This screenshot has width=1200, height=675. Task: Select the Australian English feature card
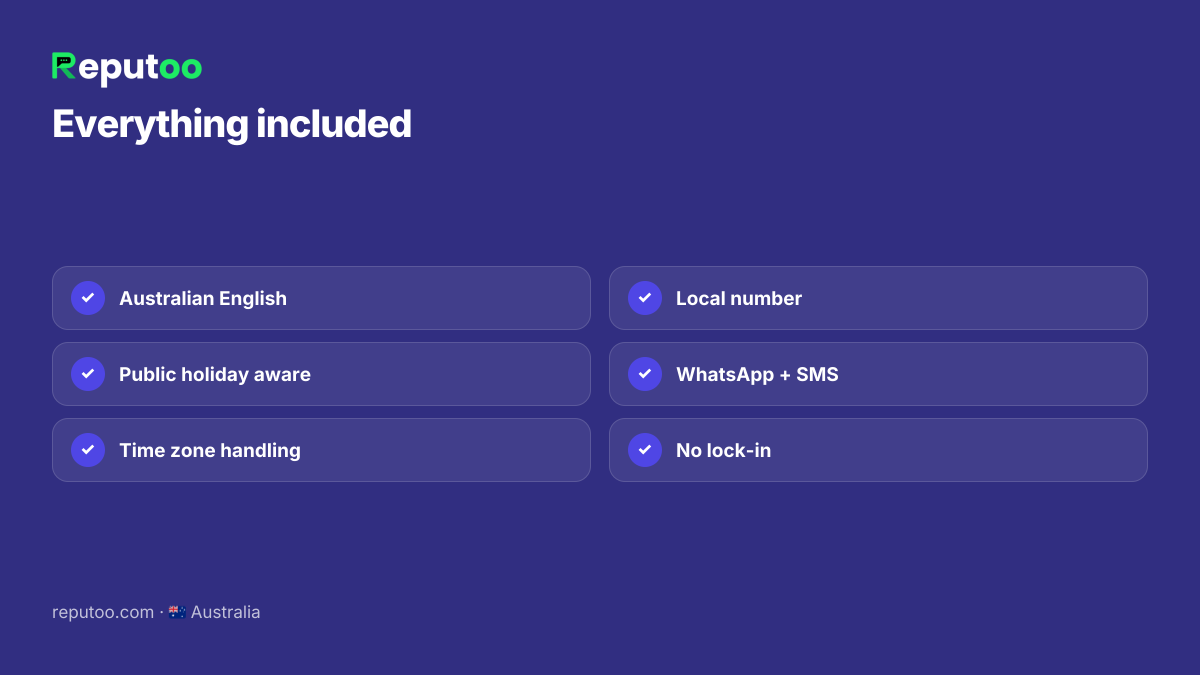[x=321, y=298]
